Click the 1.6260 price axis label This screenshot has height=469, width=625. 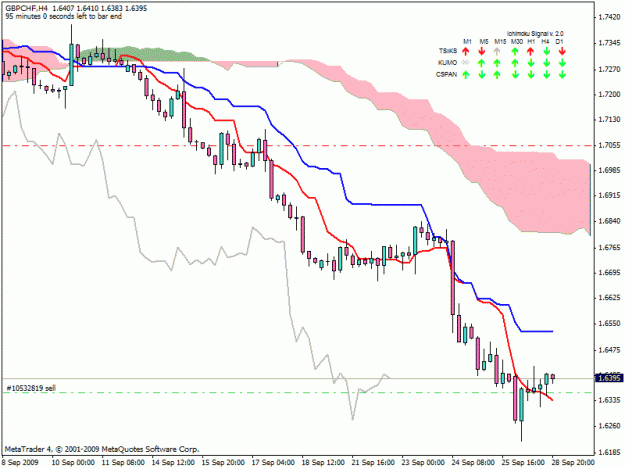coord(610,426)
